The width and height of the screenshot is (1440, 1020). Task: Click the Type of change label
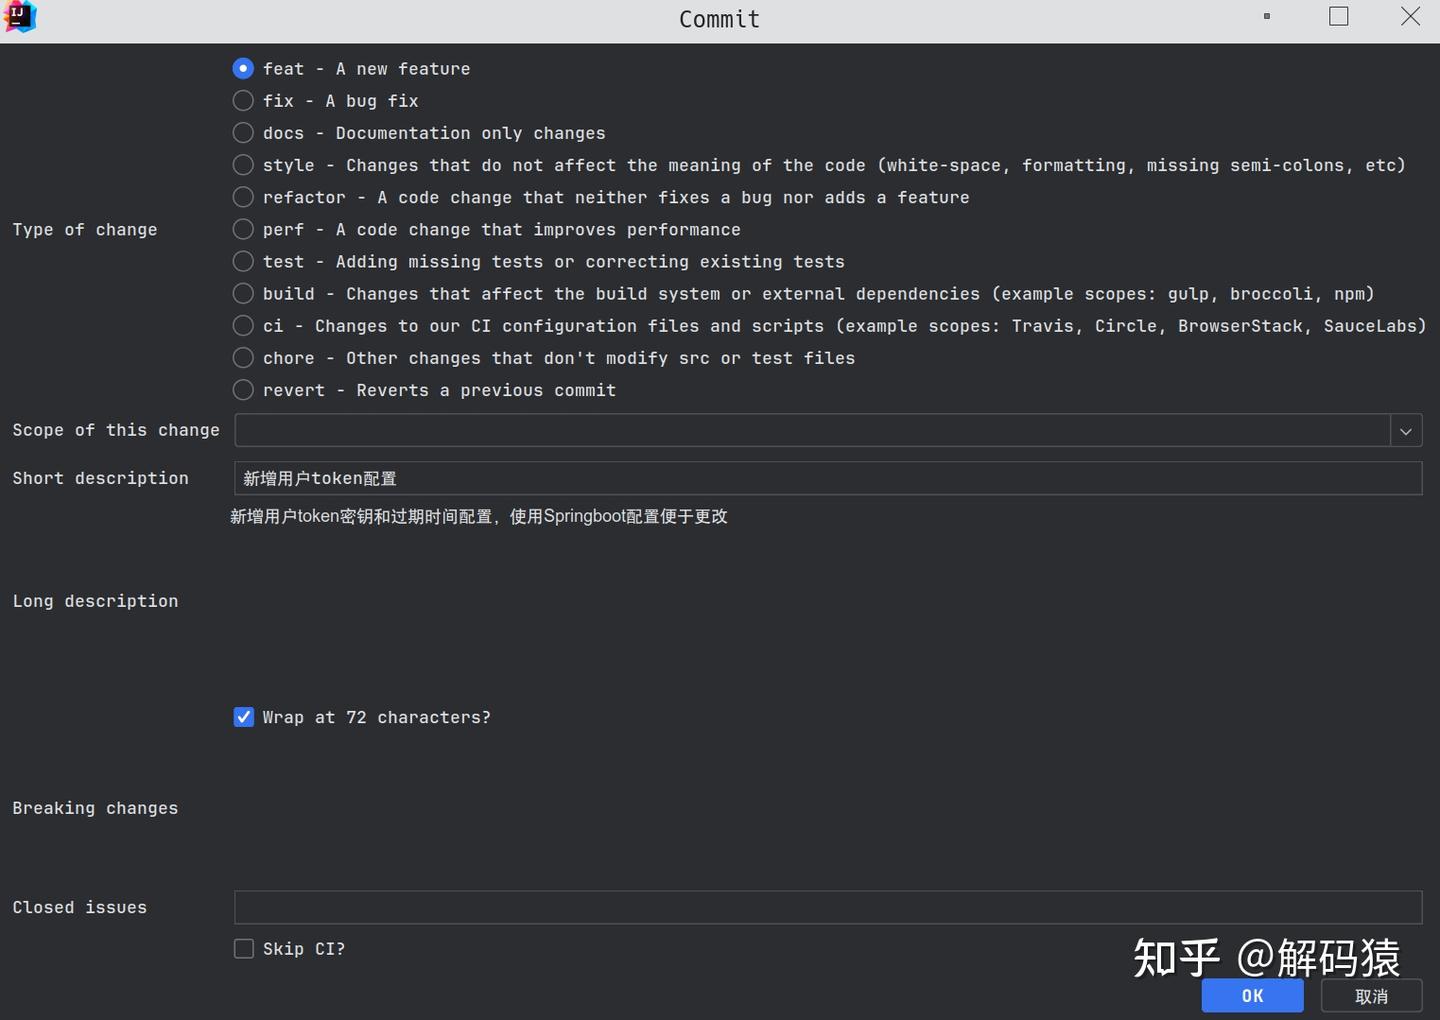pyautogui.click(x=85, y=230)
